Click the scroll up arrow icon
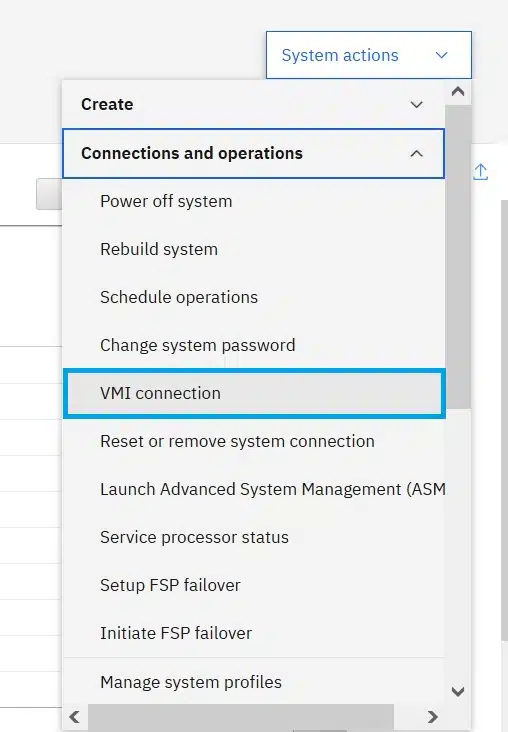 pos(458,92)
